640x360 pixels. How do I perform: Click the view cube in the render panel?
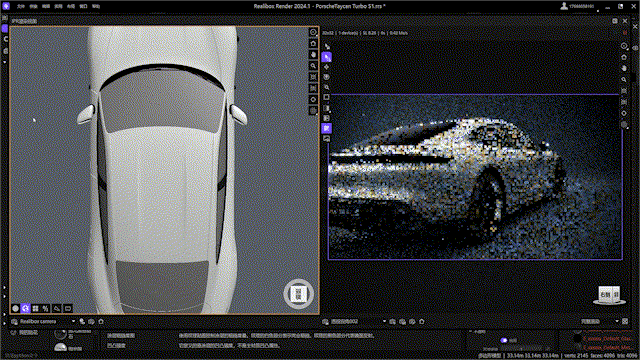point(609,295)
